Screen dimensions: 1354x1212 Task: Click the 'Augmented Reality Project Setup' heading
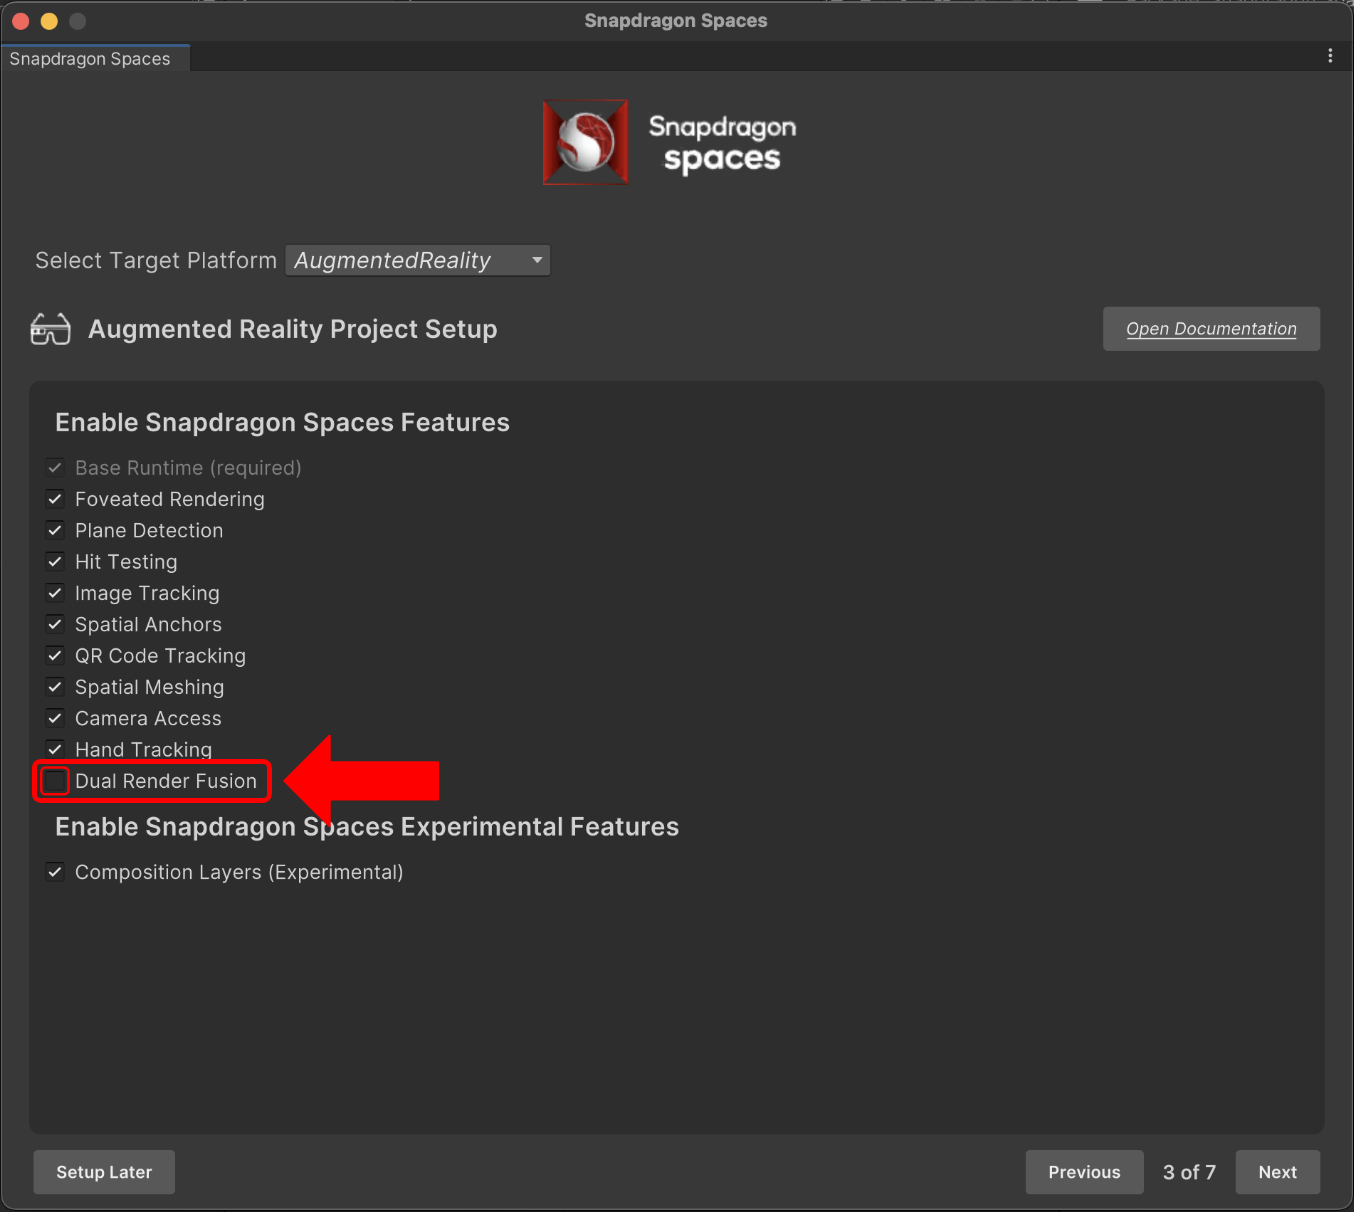292,329
